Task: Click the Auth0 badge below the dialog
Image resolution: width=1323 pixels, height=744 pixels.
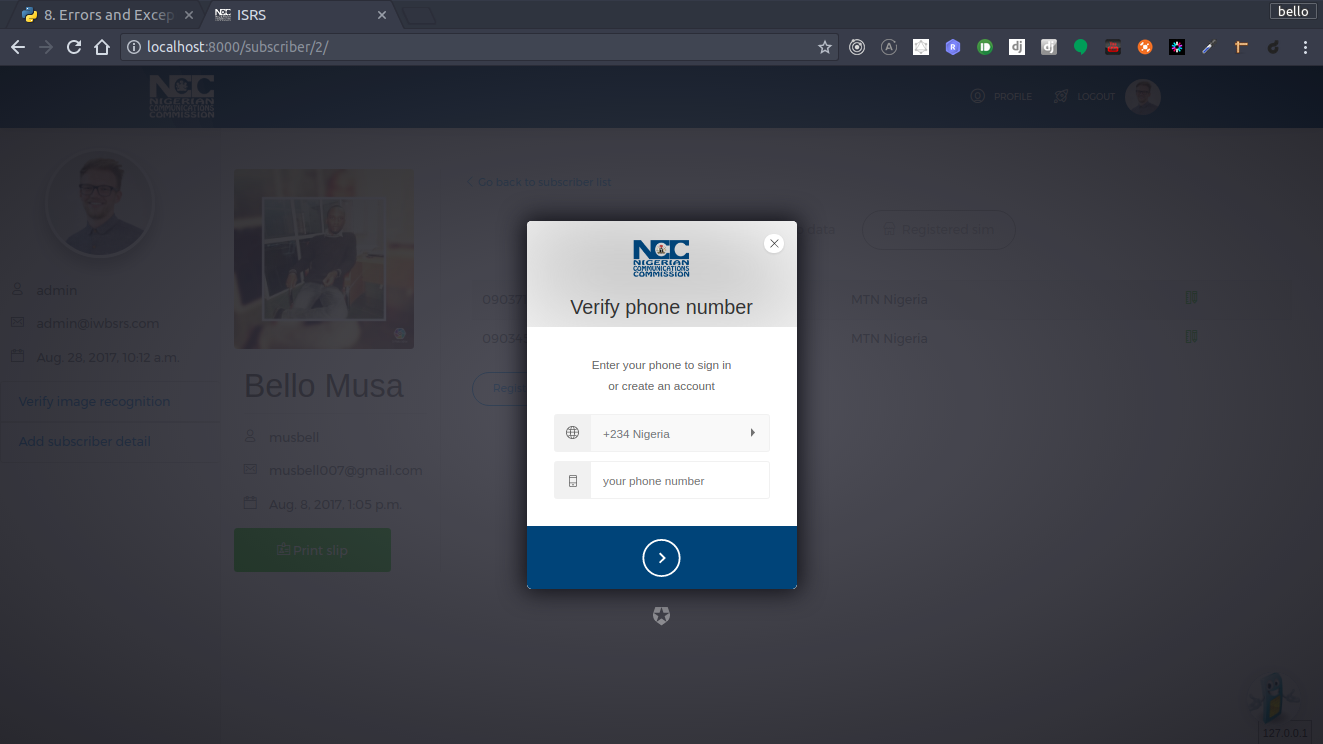Action: point(661,616)
